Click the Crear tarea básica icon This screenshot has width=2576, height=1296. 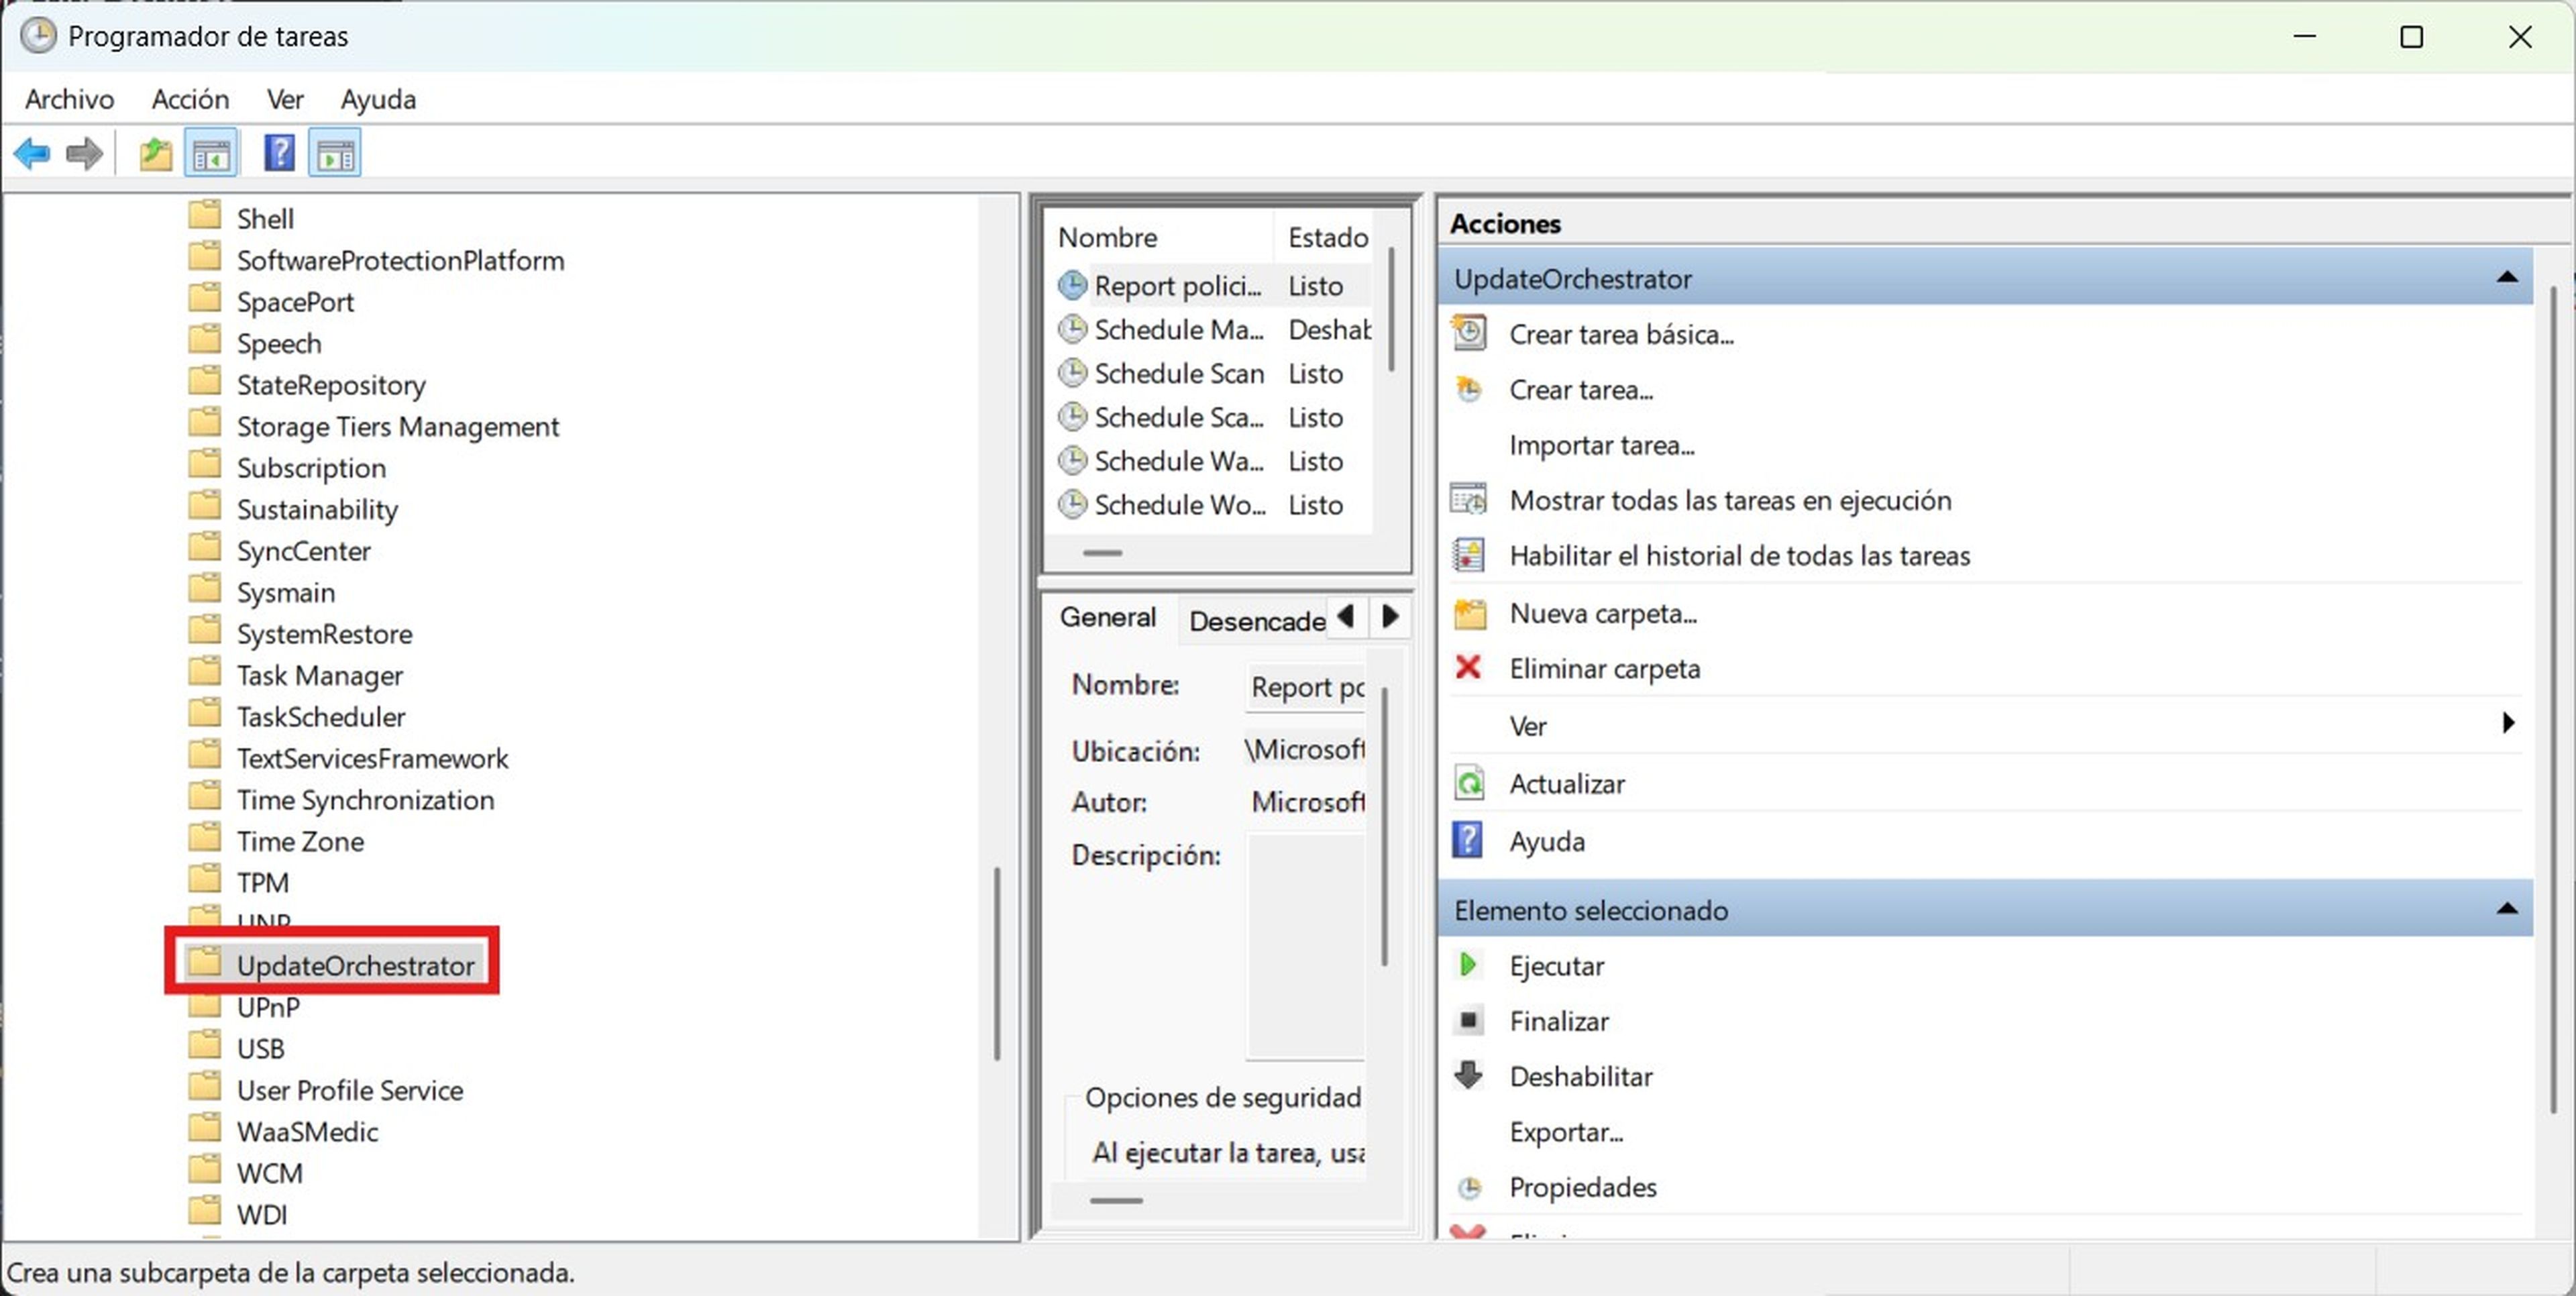click(1469, 333)
